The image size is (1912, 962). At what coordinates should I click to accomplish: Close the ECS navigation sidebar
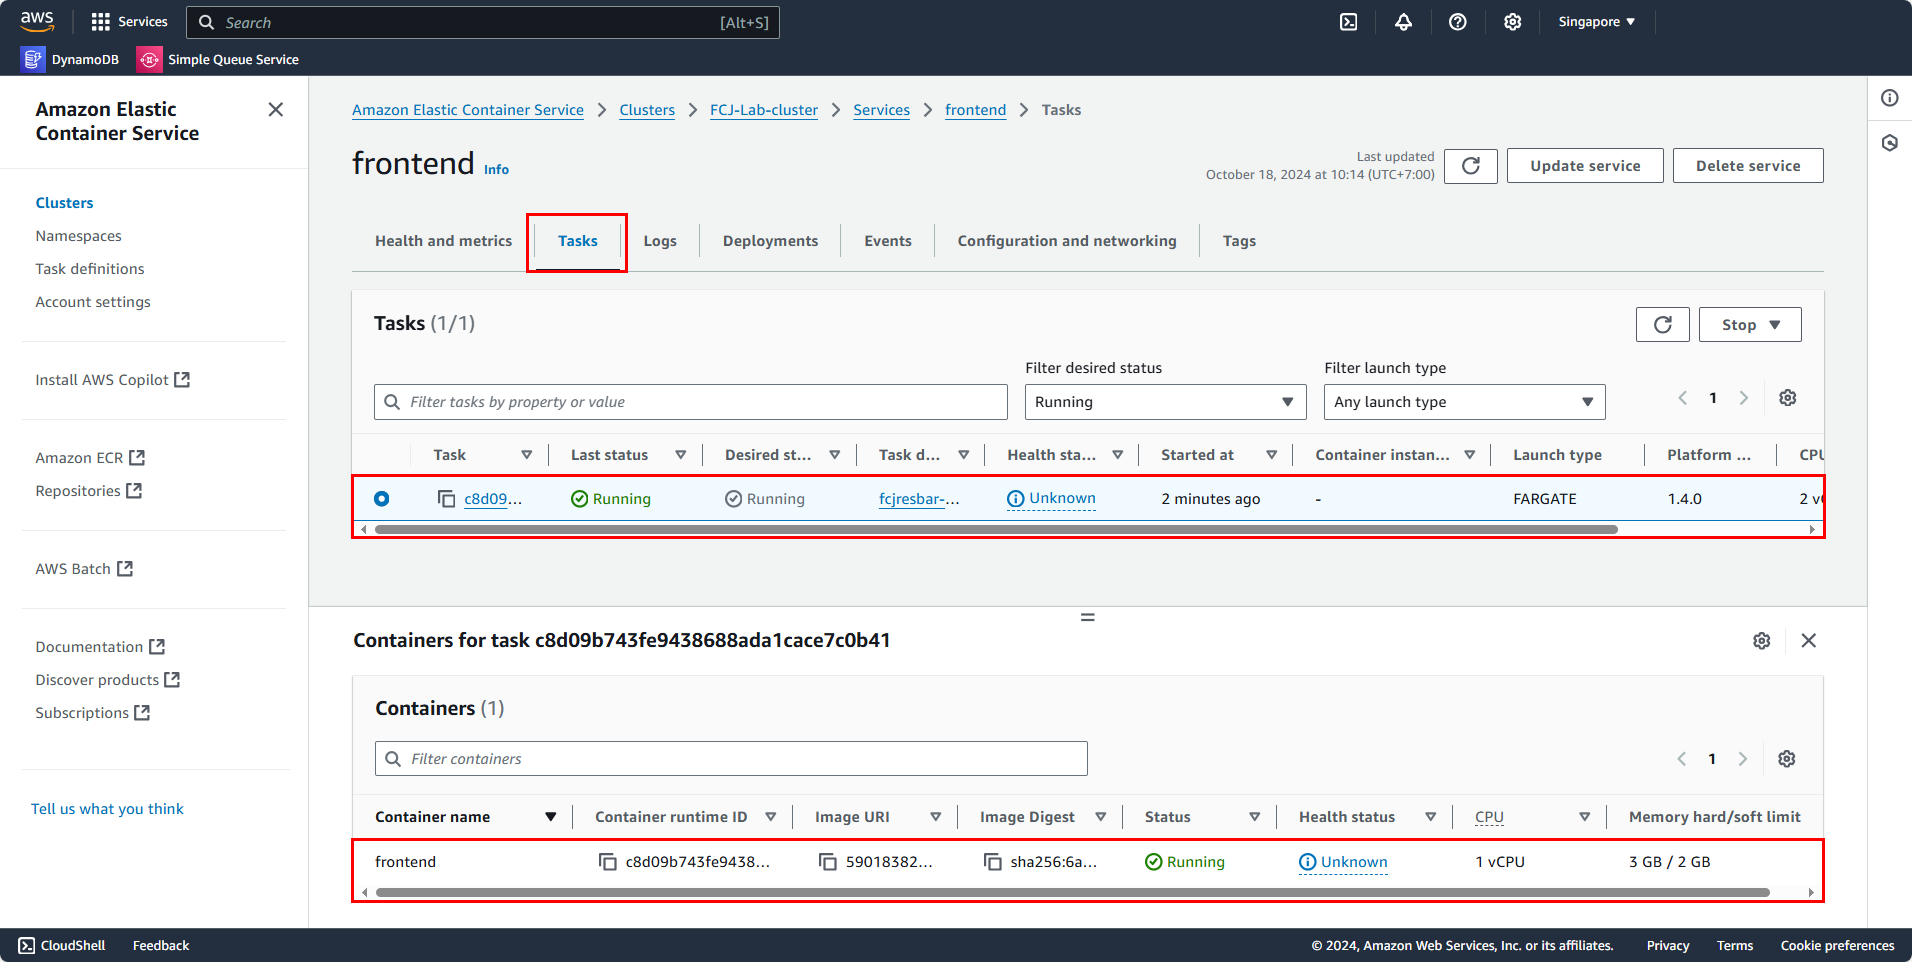click(276, 110)
